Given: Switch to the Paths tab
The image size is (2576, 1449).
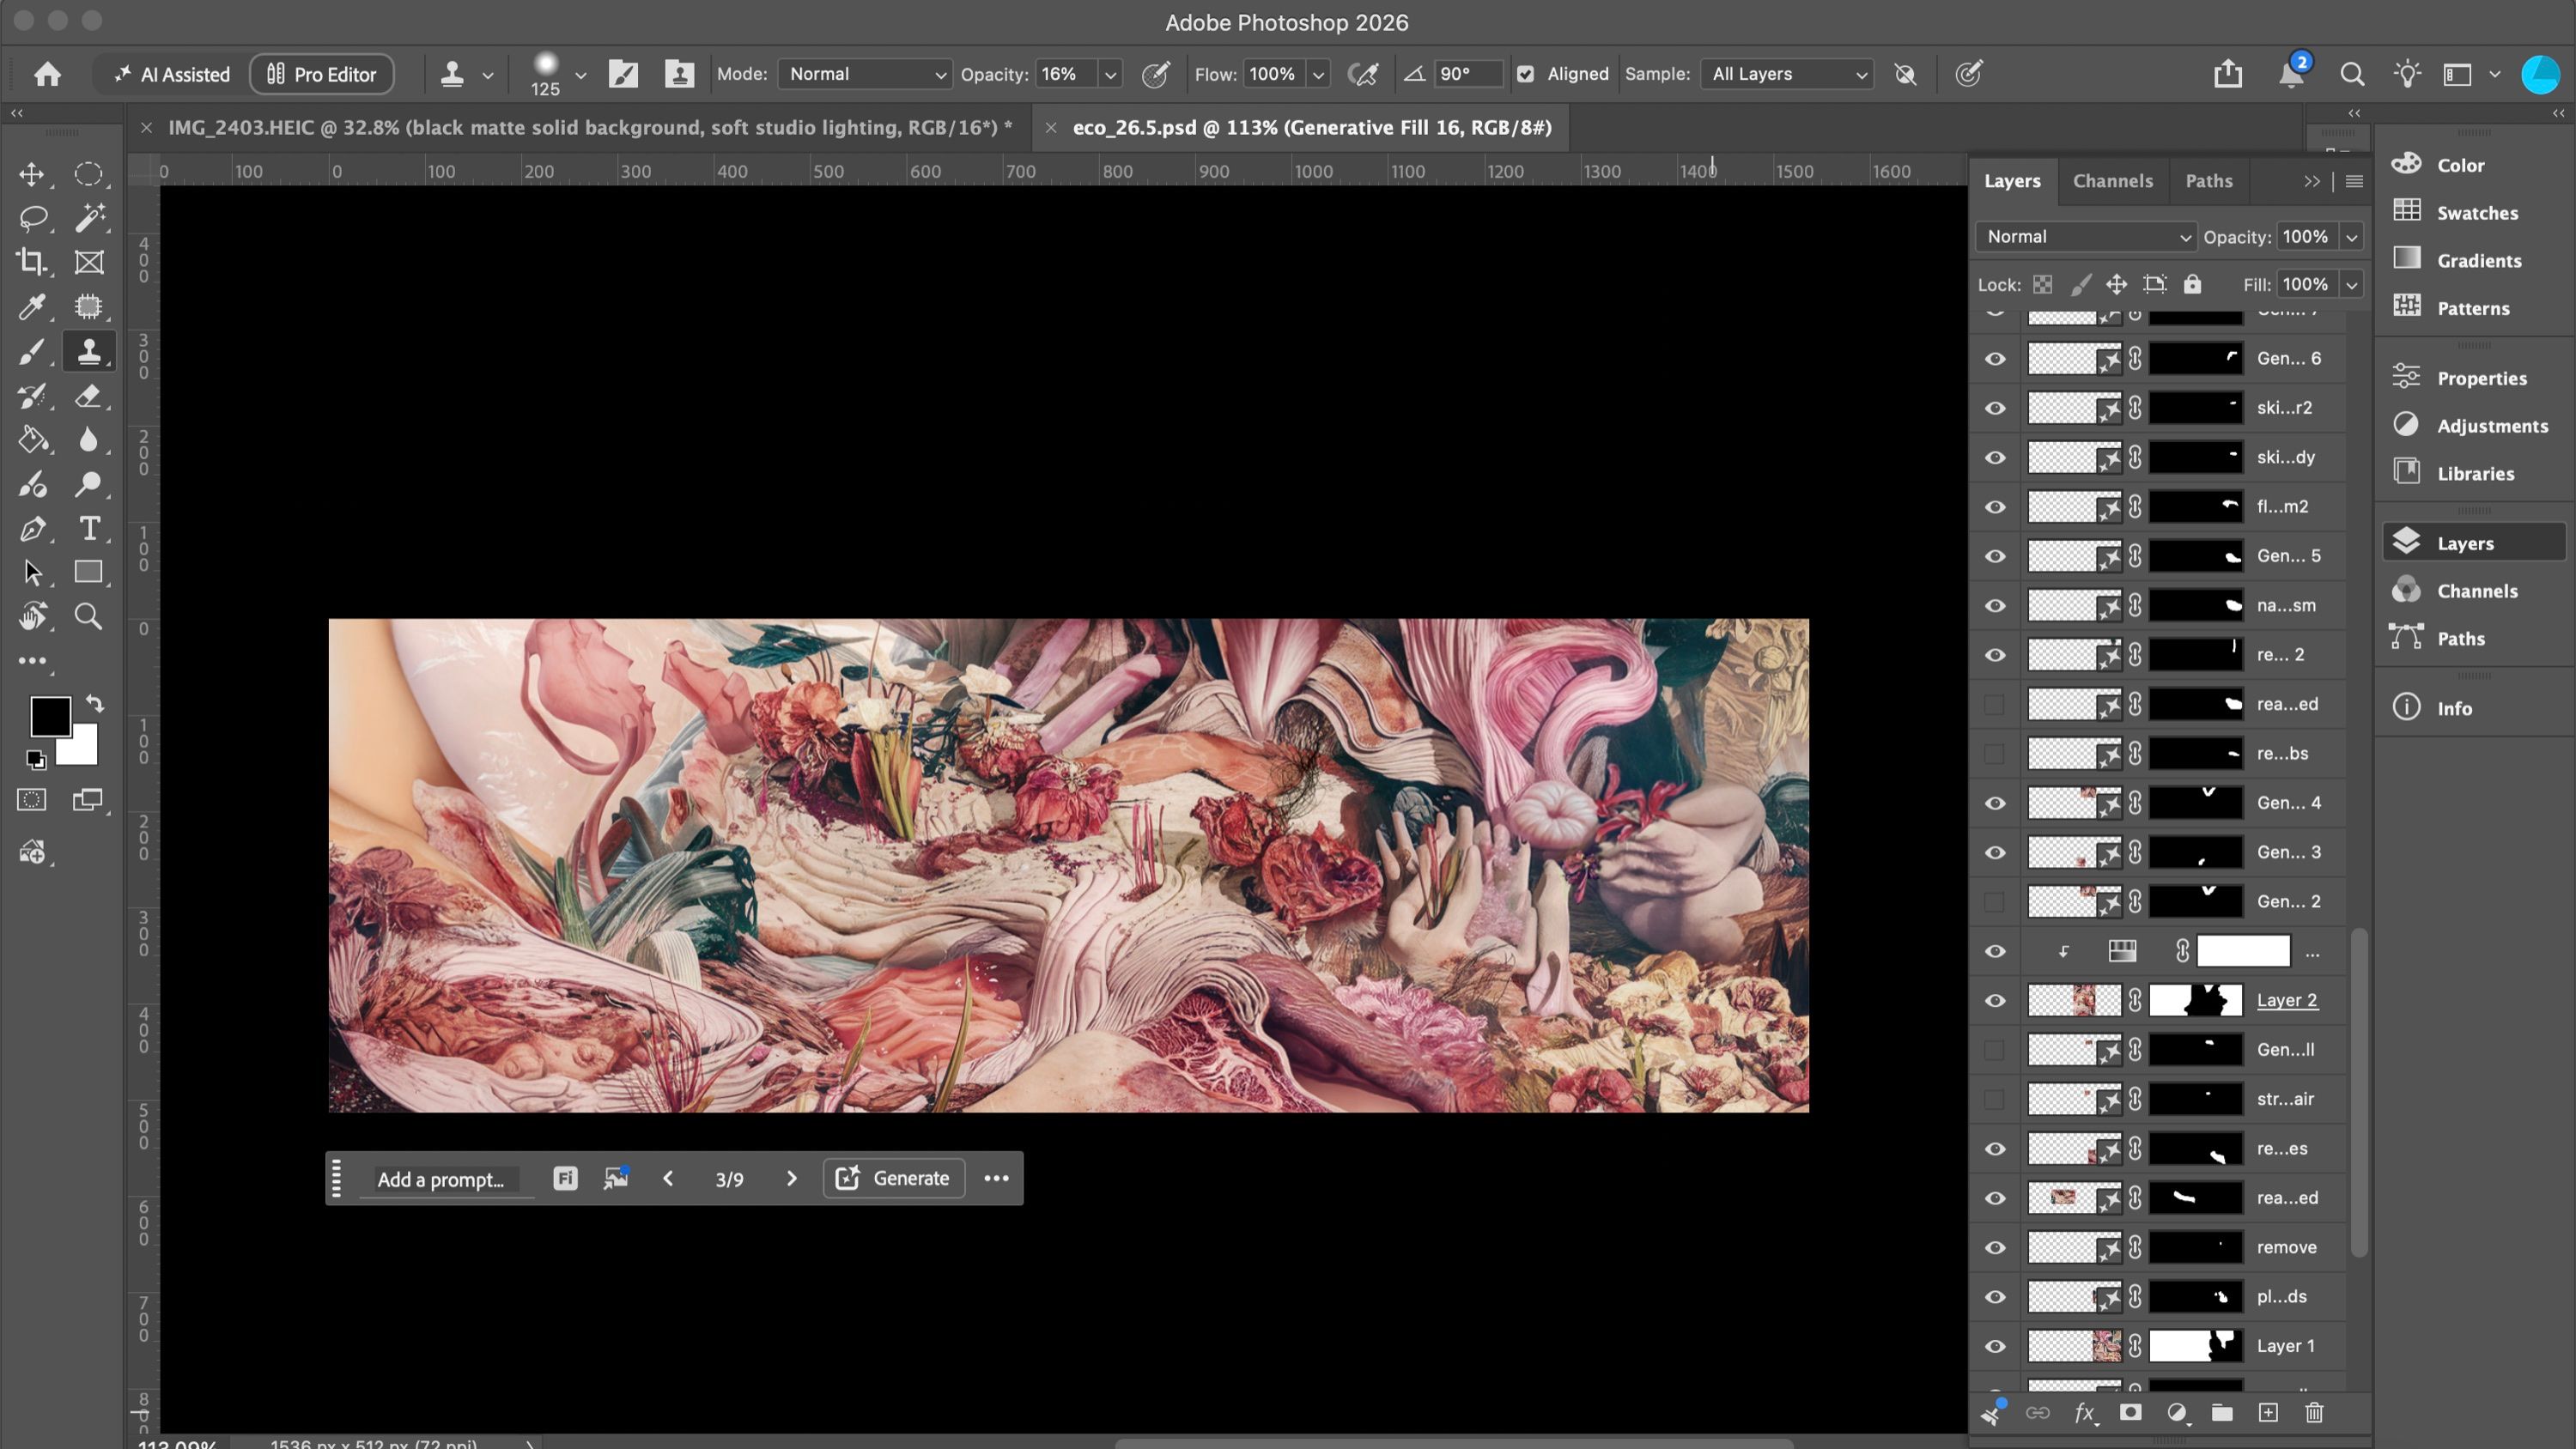Looking at the screenshot, I should [x=2209, y=181].
